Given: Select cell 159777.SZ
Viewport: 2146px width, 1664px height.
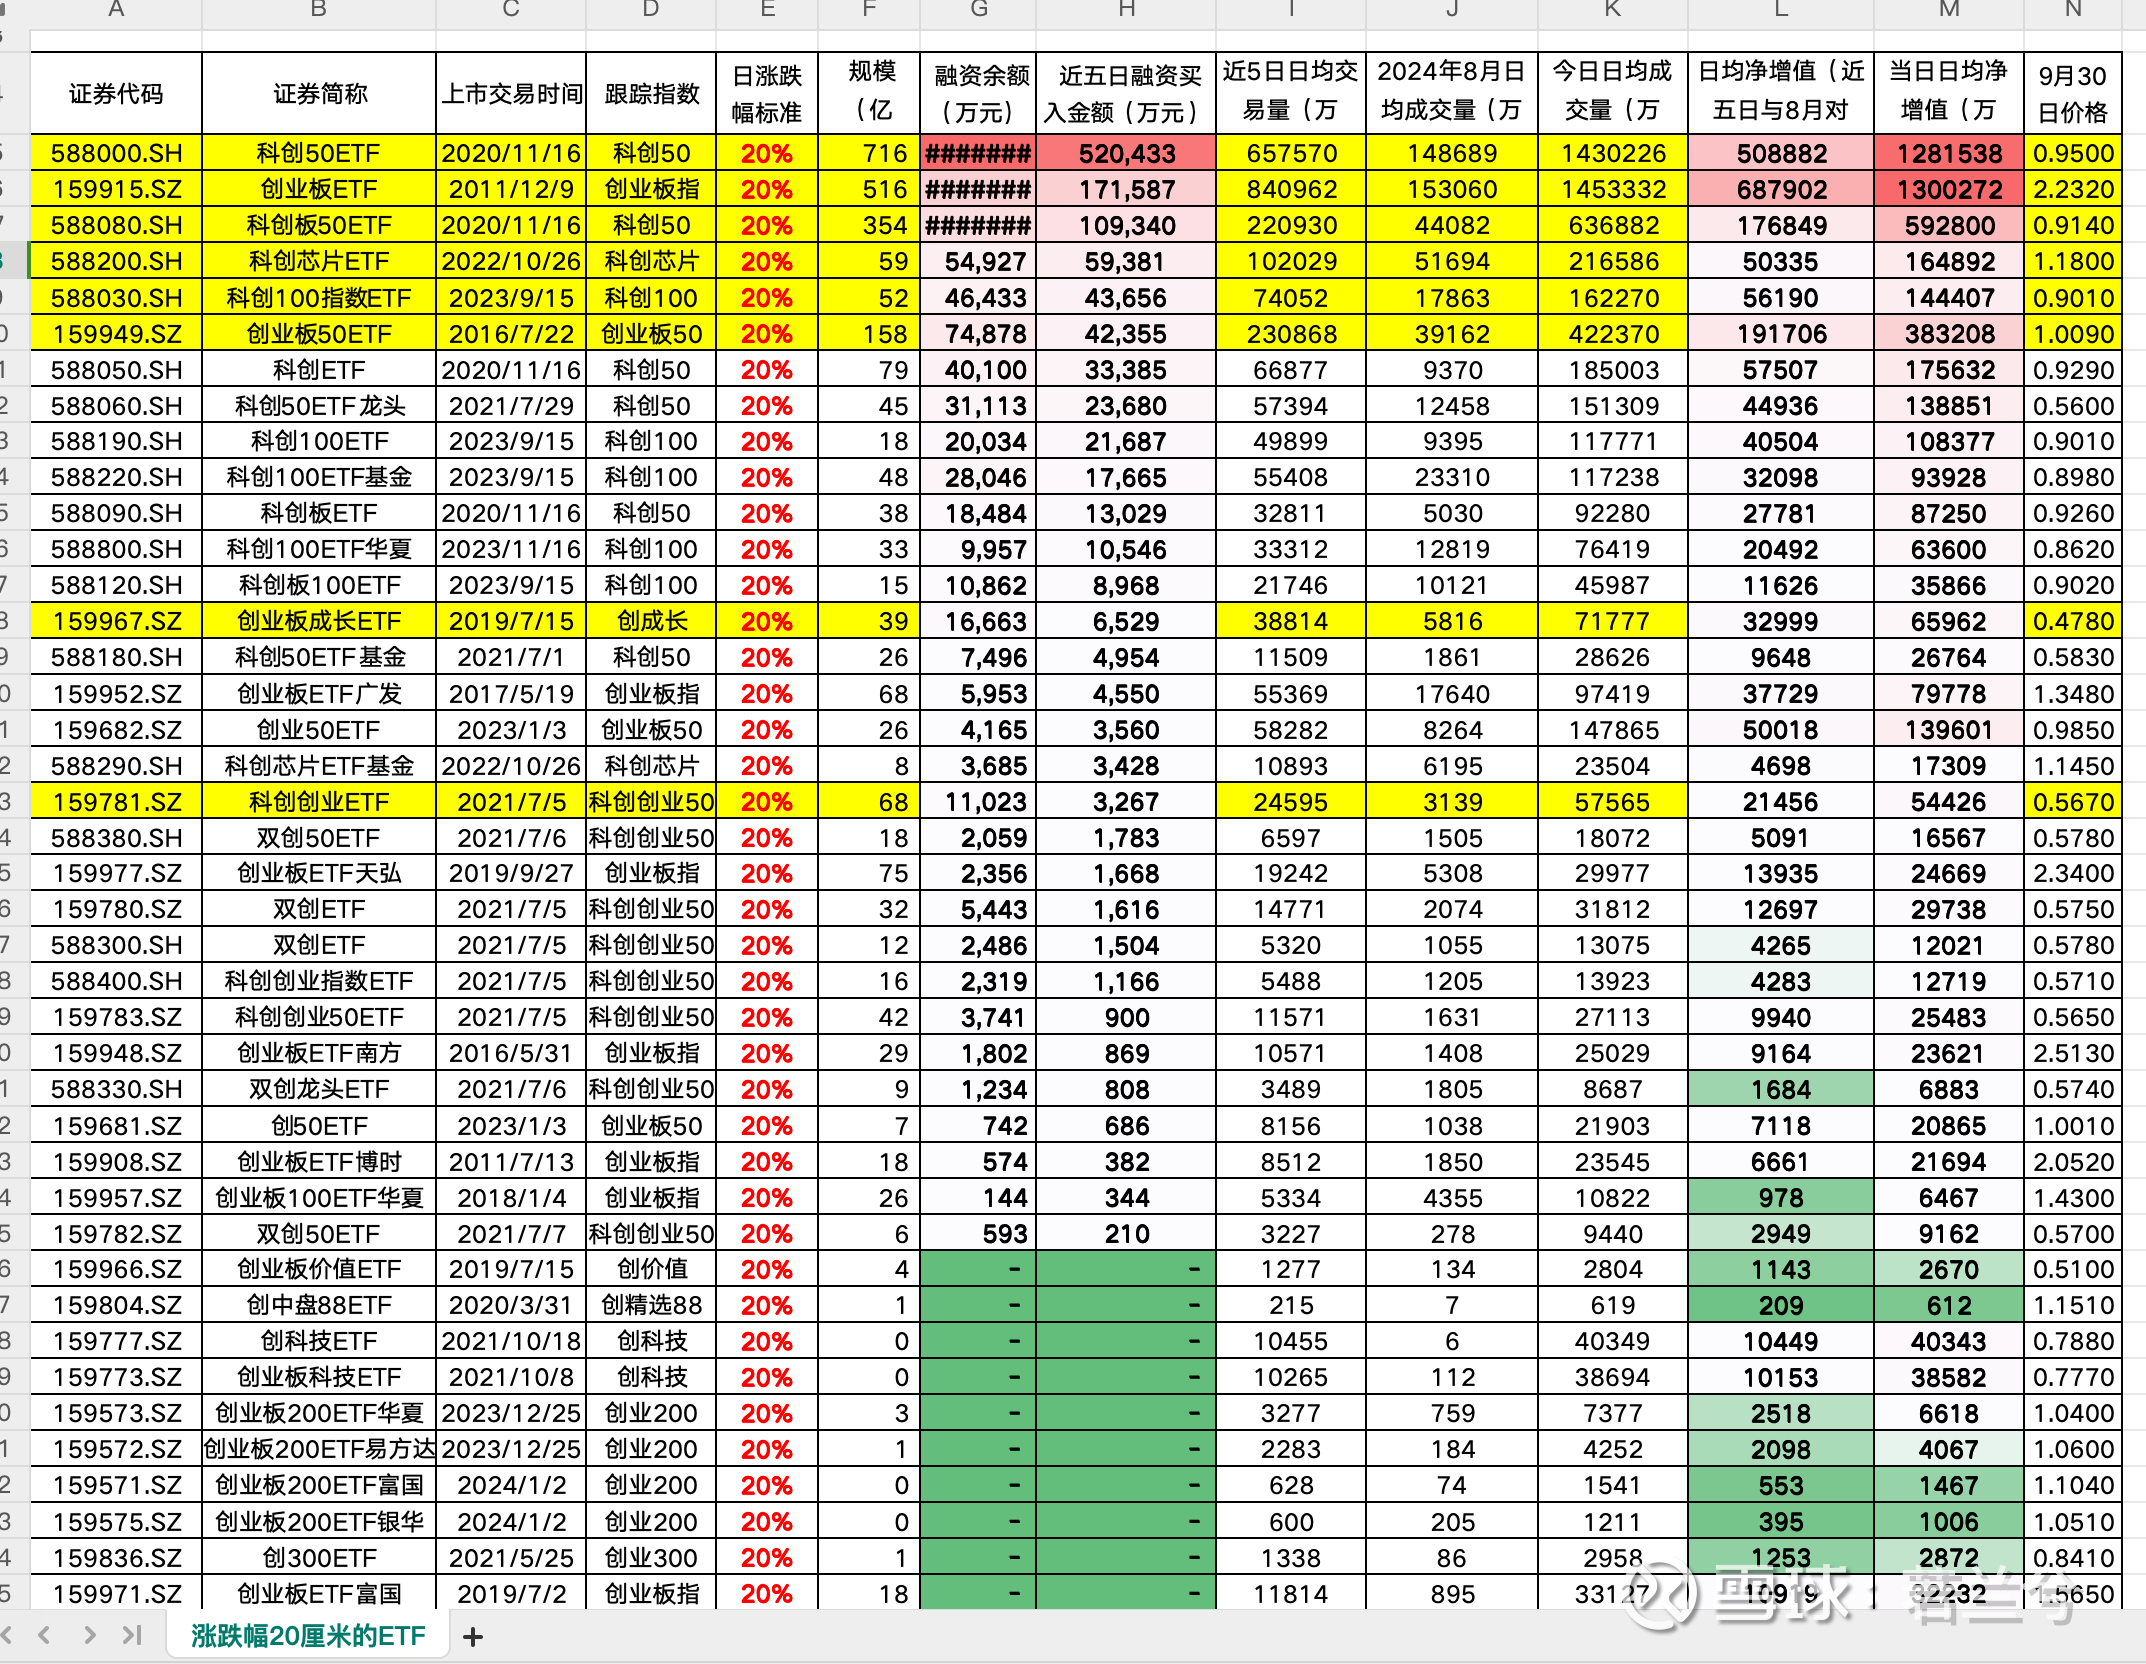Looking at the screenshot, I should click(116, 1341).
